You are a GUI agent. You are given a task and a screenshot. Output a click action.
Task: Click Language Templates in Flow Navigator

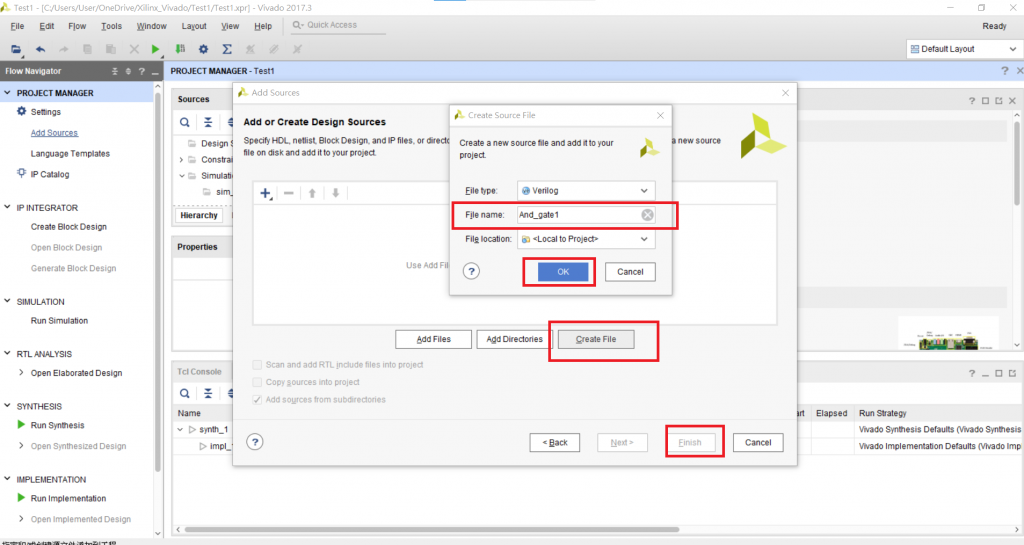click(x=70, y=153)
